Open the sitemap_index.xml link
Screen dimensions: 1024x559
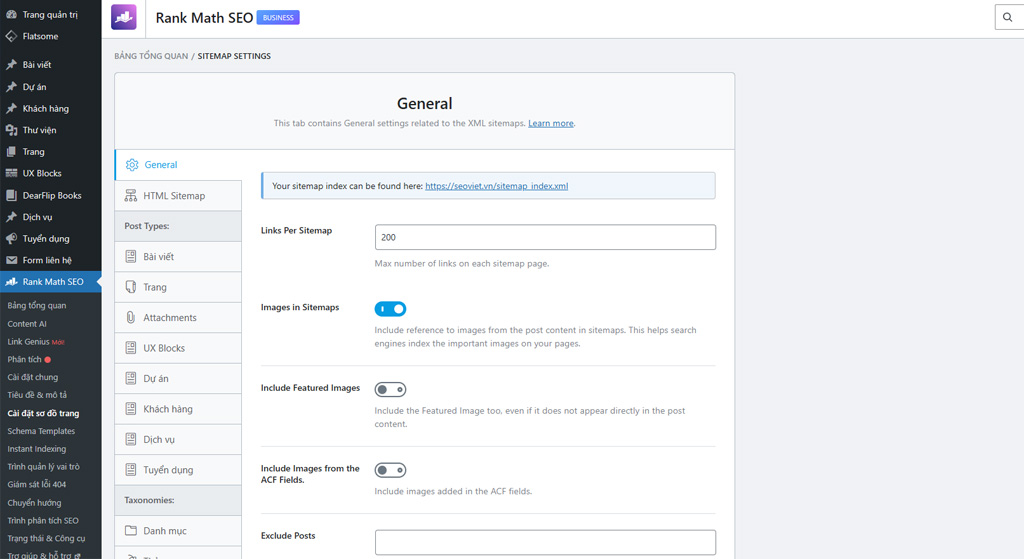496,186
